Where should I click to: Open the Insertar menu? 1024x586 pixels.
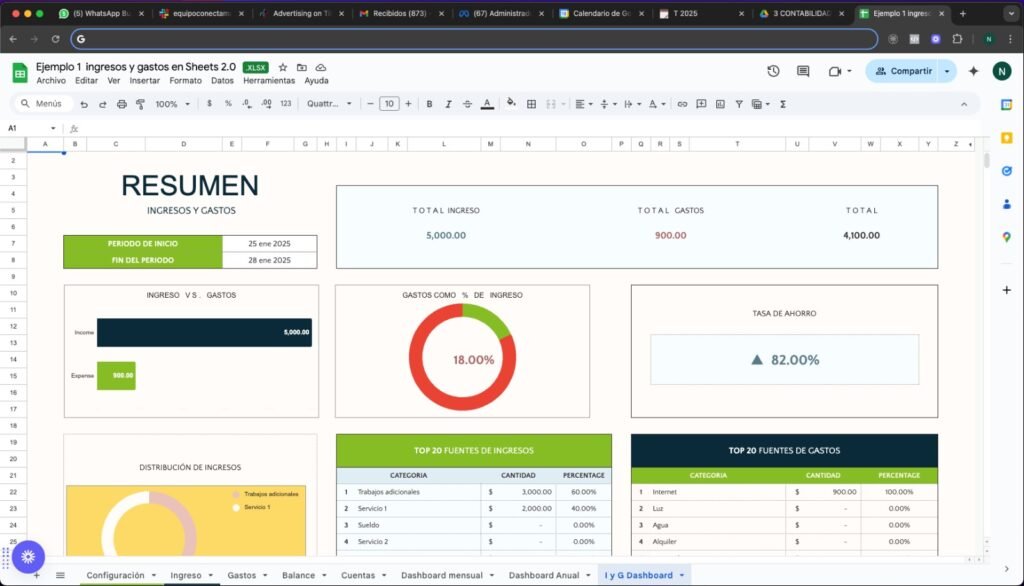pyautogui.click(x=144, y=81)
